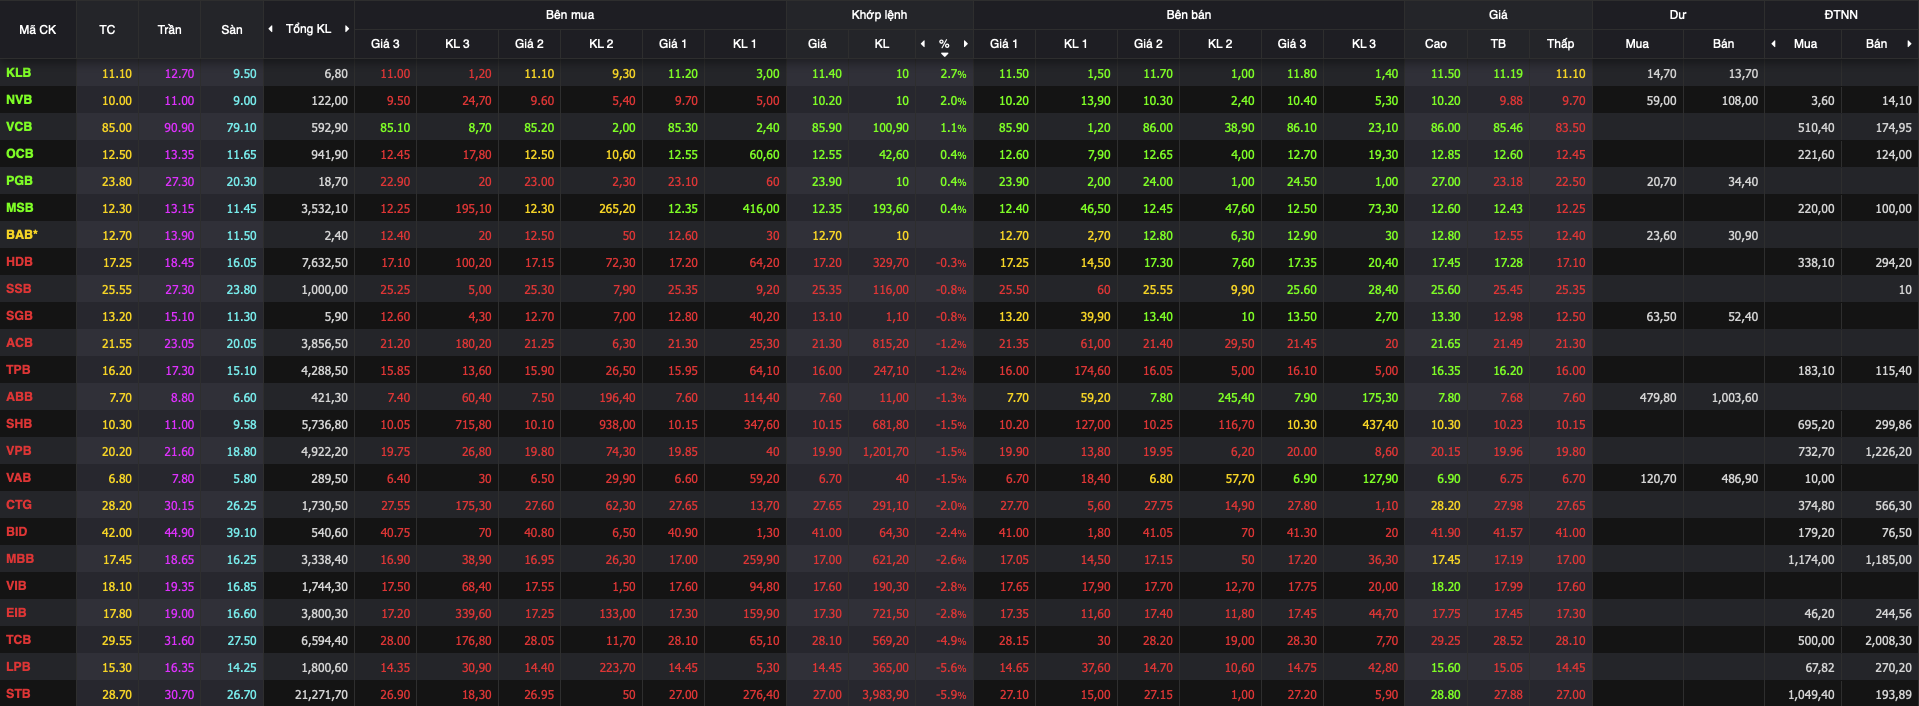Image resolution: width=1919 pixels, height=706 pixels.
Task: Click KLB percent change 2.7%
Action: coord(953,74)
